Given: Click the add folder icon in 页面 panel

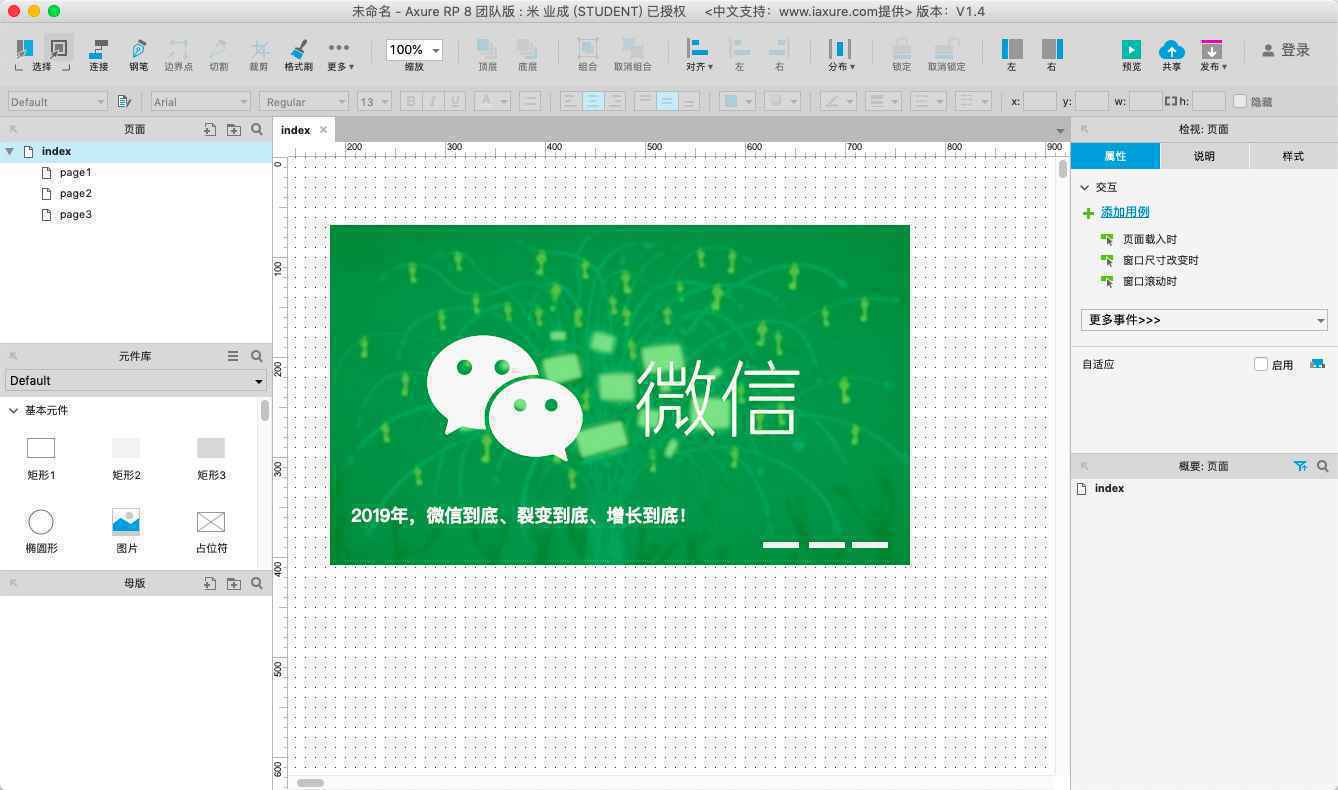Looking at the screenshot, I should pos(233,129).
